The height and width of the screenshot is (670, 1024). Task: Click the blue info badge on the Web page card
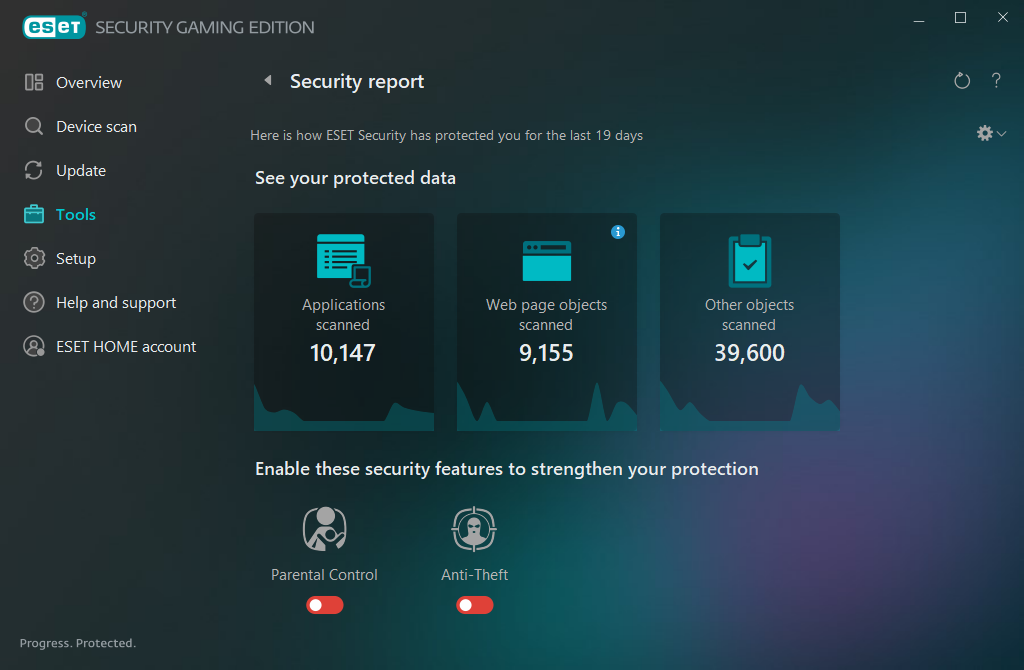pyautogui.click(x=618, y=232)
